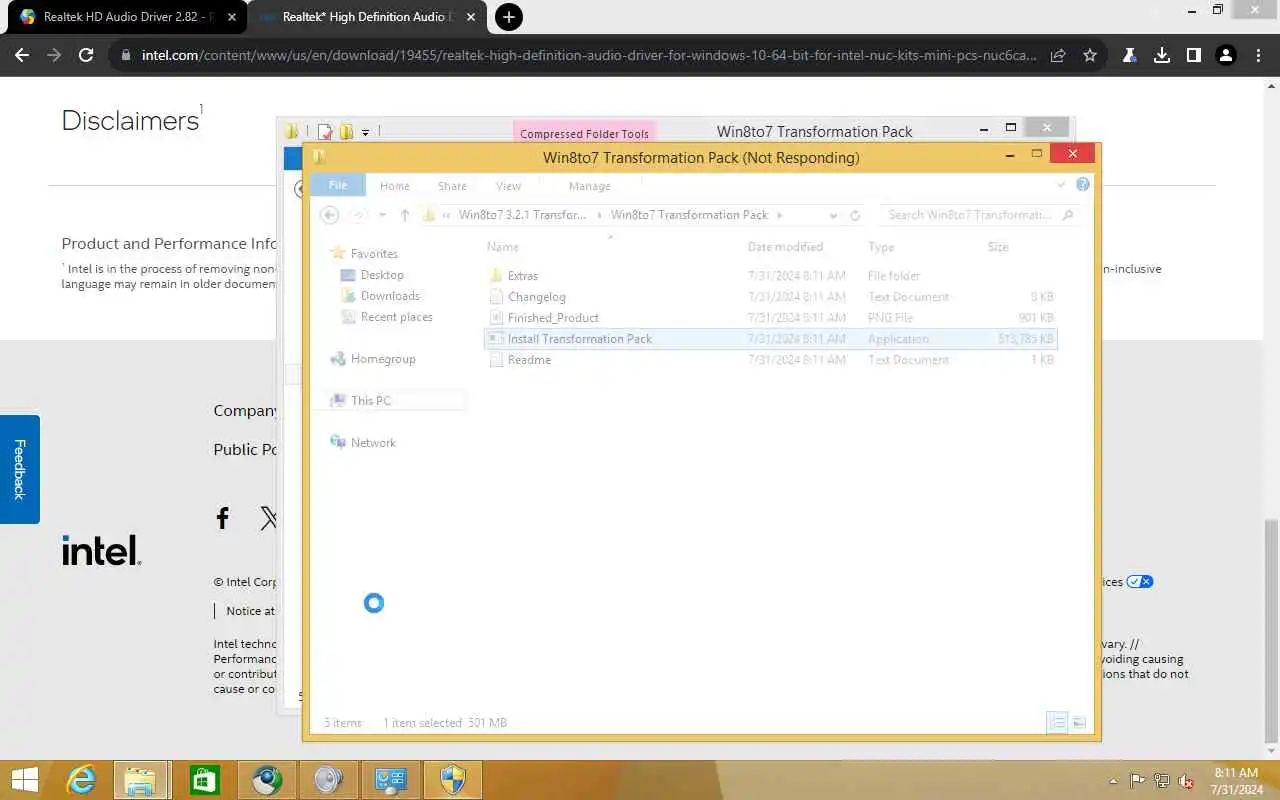Click the Explorer back navigation arrow
The image size is (1280, 800).
tap(329, 215)
